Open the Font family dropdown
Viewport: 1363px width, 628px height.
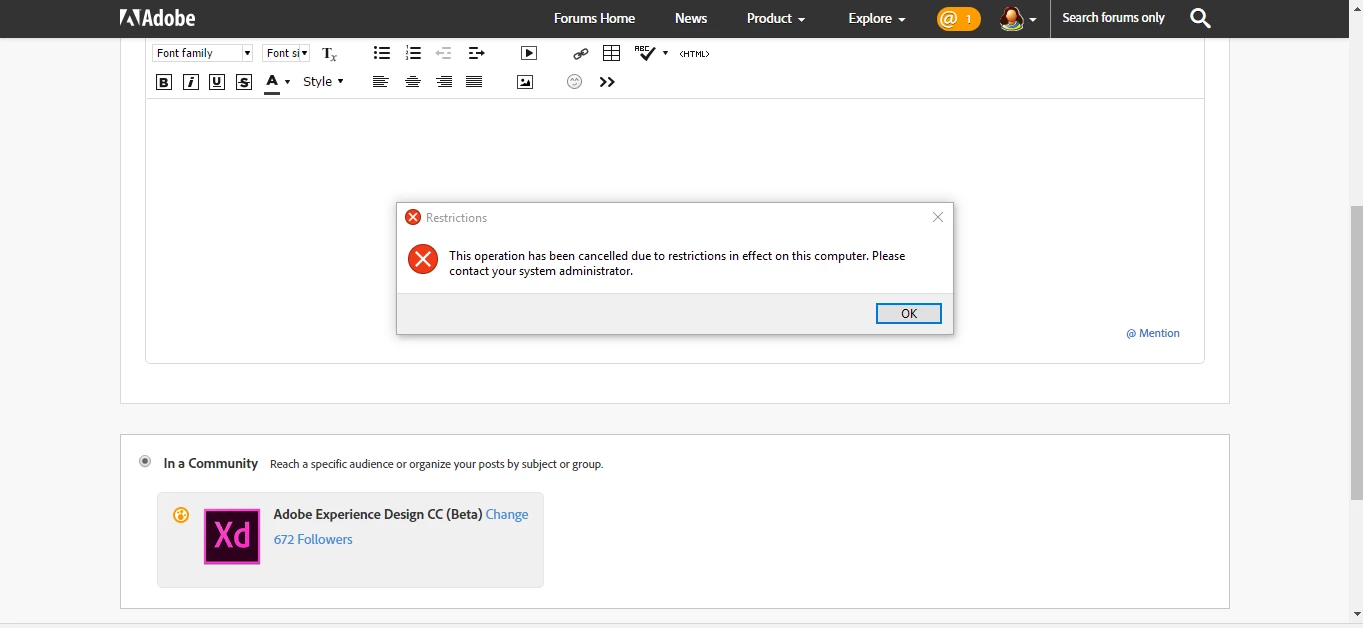coord(203,53)
